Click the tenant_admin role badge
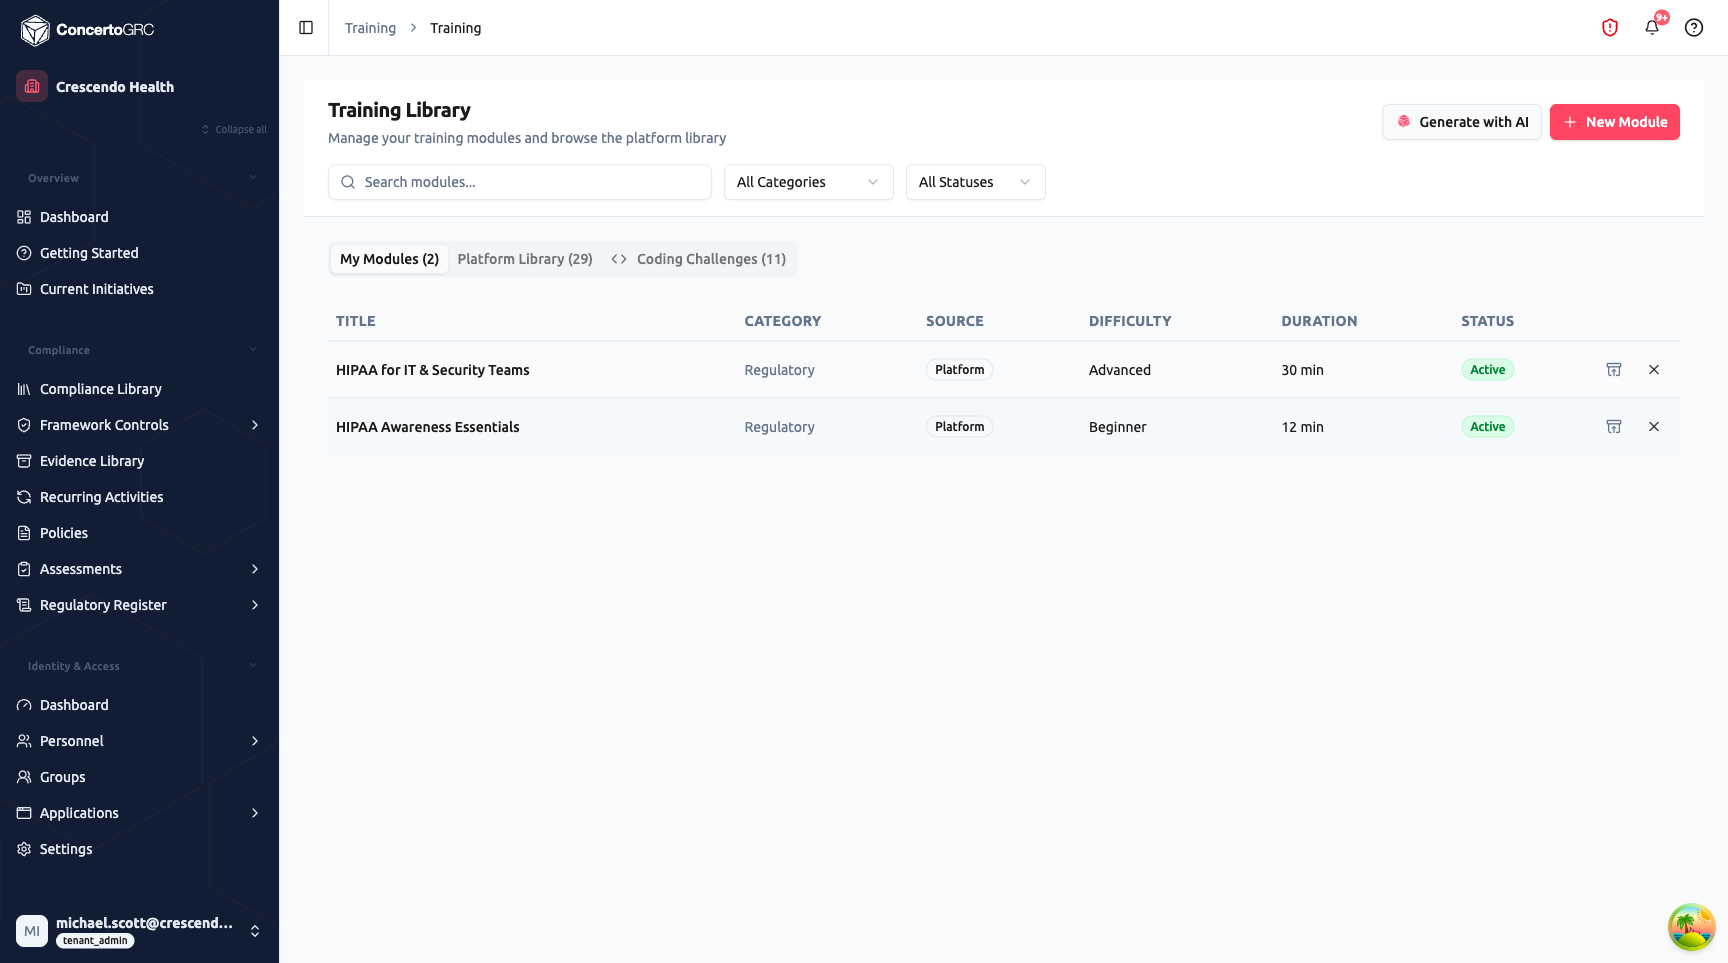Viewport: 1728px width, 963px height. tap(95, 941)
